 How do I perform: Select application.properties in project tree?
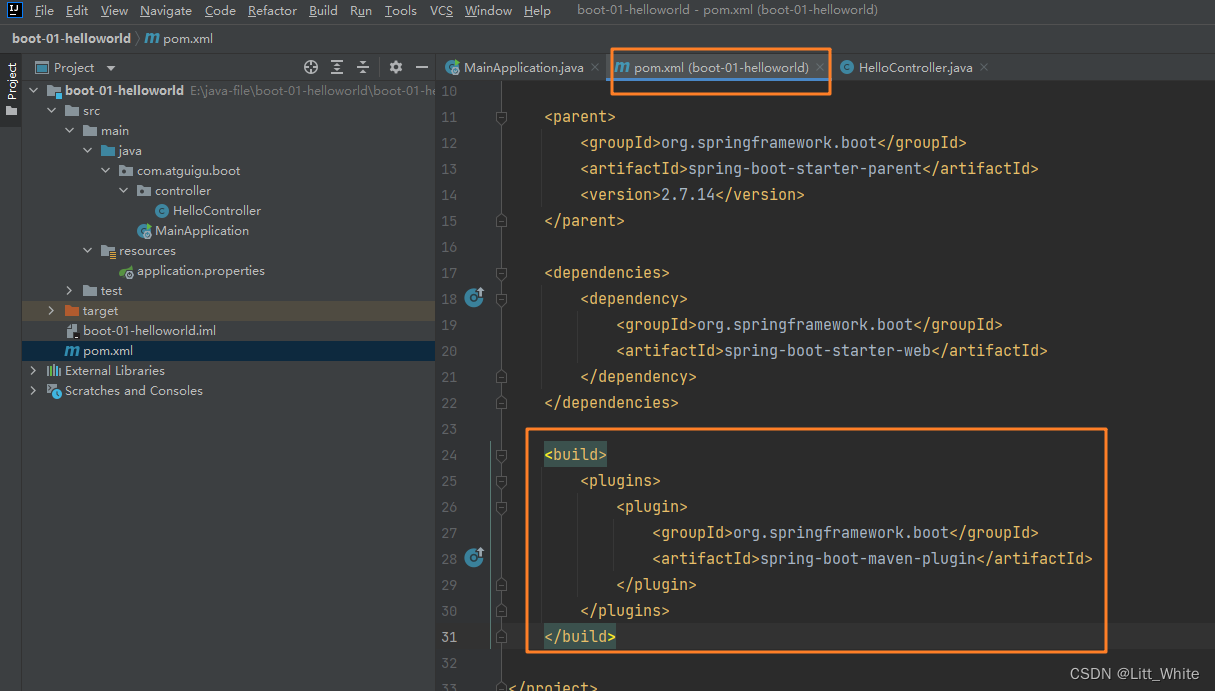tap(201, 271)
